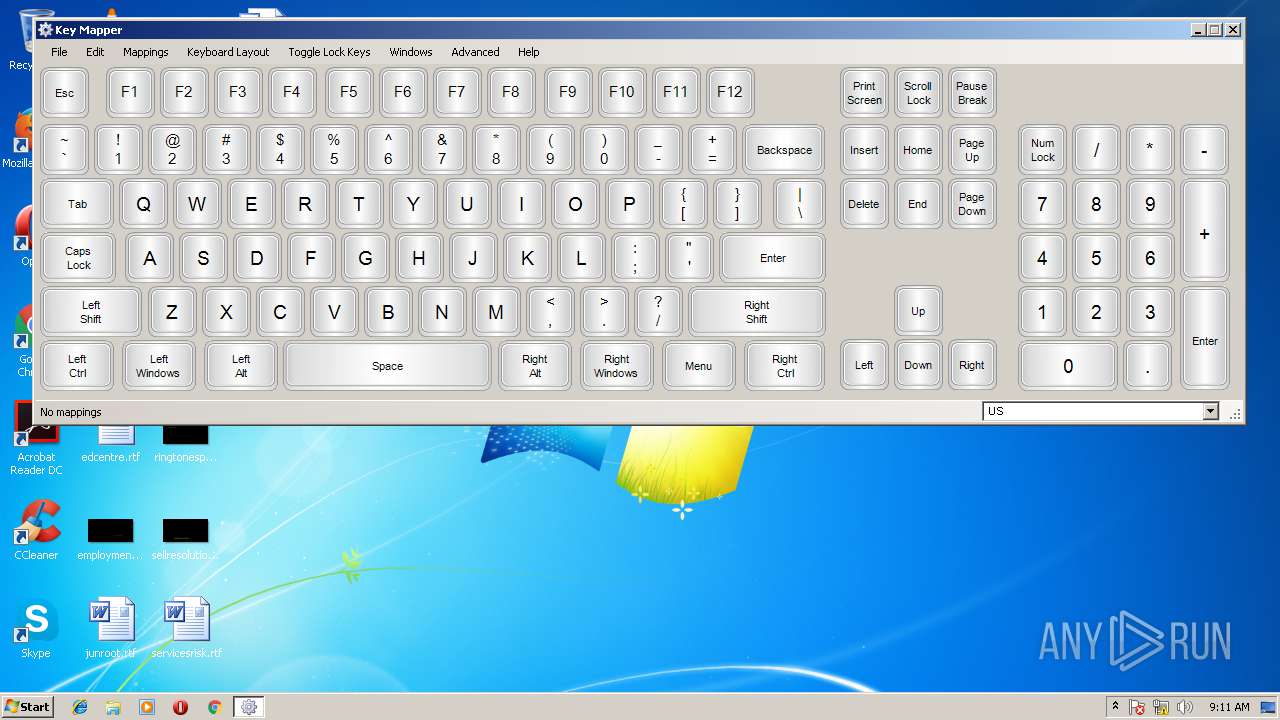The height and width of the screenshot is (720, 1280).
Task: Open the Help menu
Action: [x=529, y=52]
